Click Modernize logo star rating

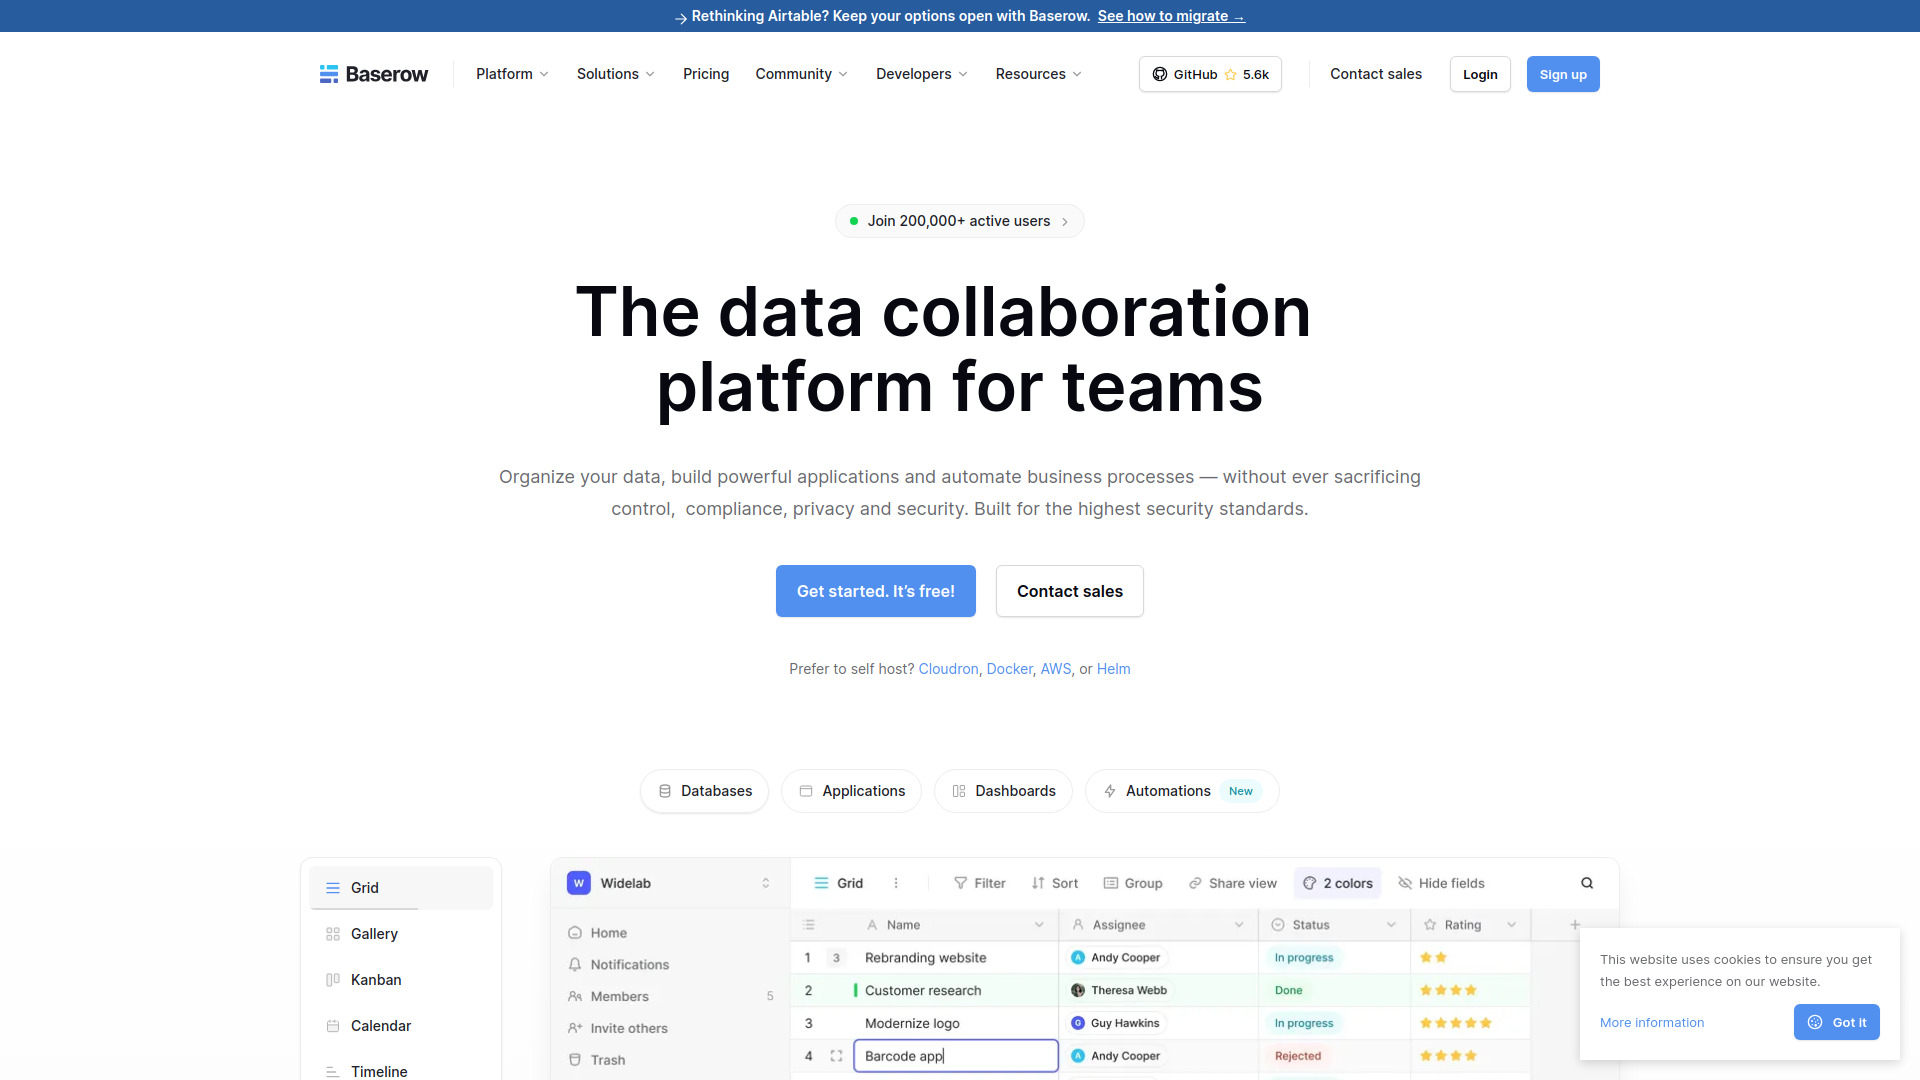1456,1023
